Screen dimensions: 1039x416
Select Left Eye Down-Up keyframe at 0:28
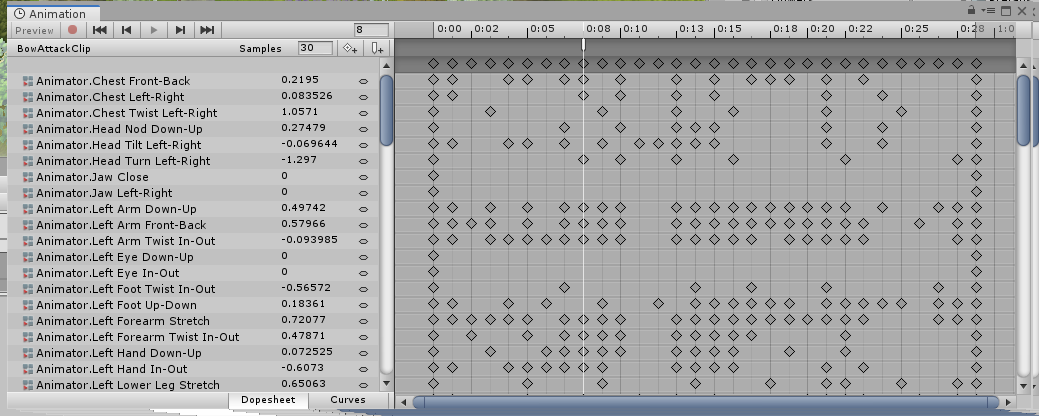coord(976,256)
